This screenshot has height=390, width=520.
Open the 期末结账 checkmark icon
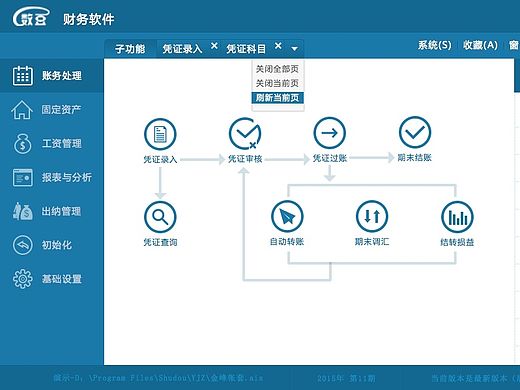[x=415, y=132]
